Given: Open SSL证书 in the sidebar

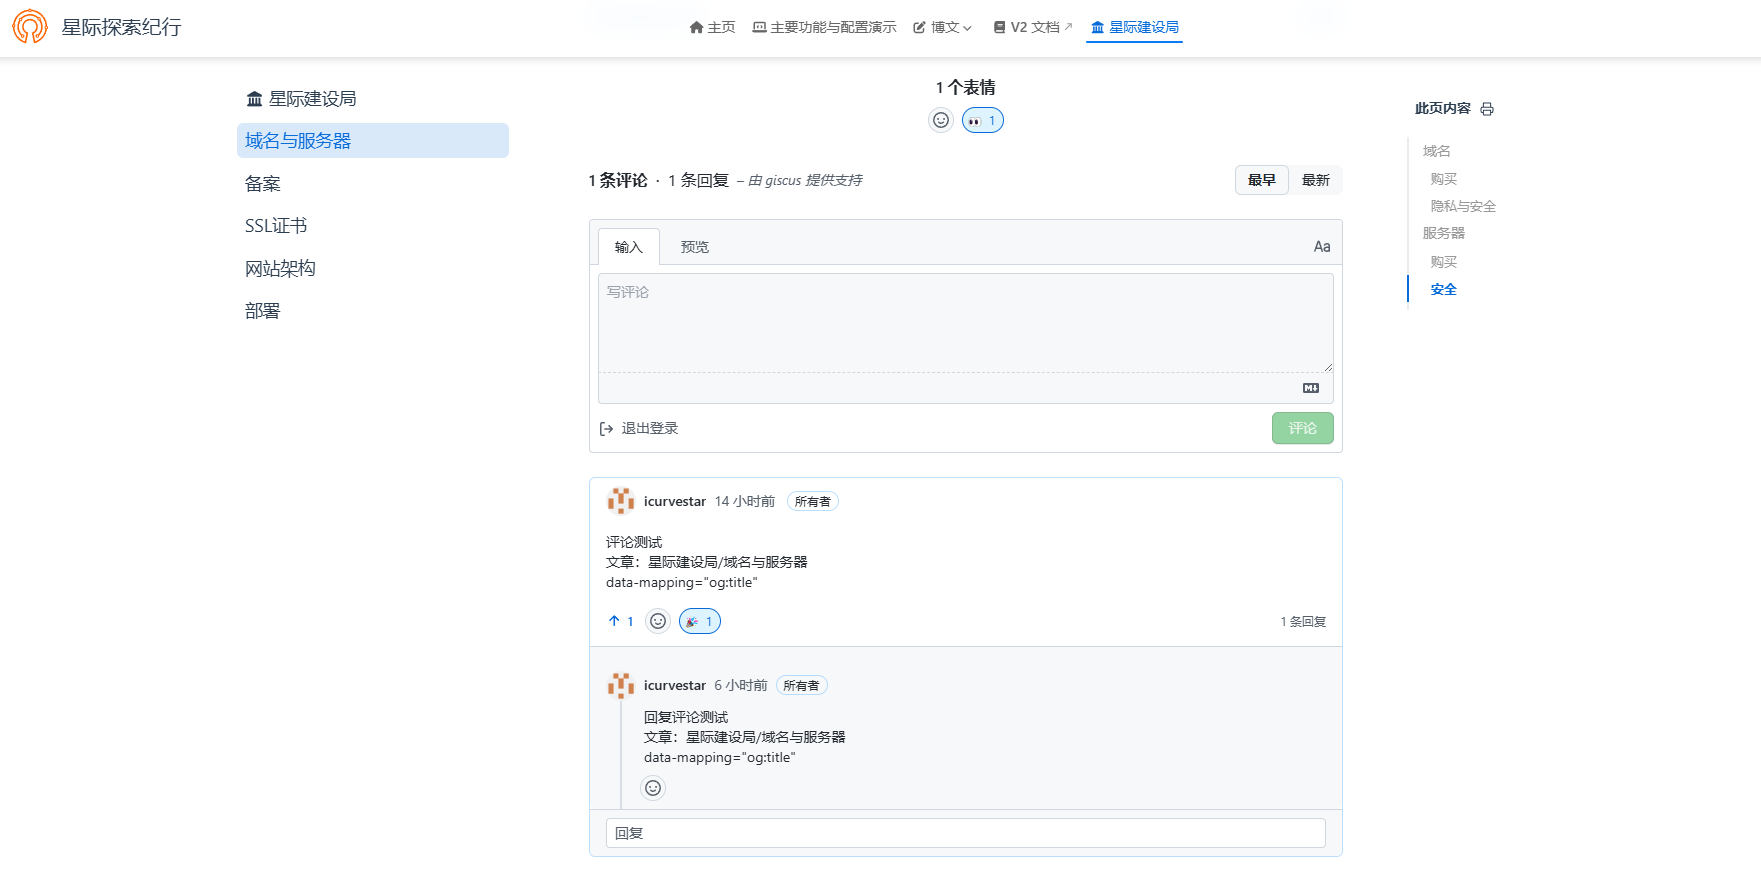Looking at the screenshot, I should point(276,226).
